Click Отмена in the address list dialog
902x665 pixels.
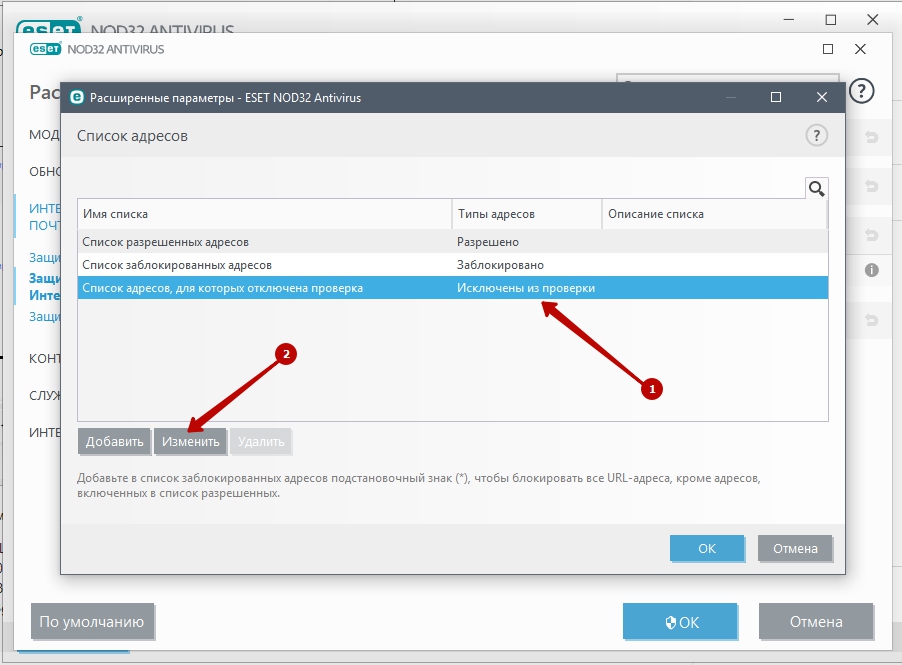pos(795,548)
